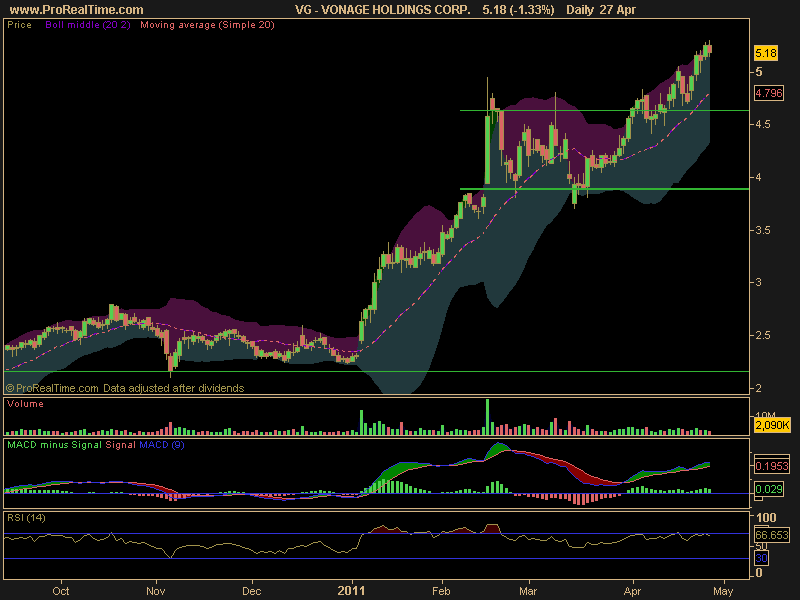Click the 4.5 price axis label
The width and height of the screenshot is (800, 600).
pyautogui.click(x=763, y=124)
